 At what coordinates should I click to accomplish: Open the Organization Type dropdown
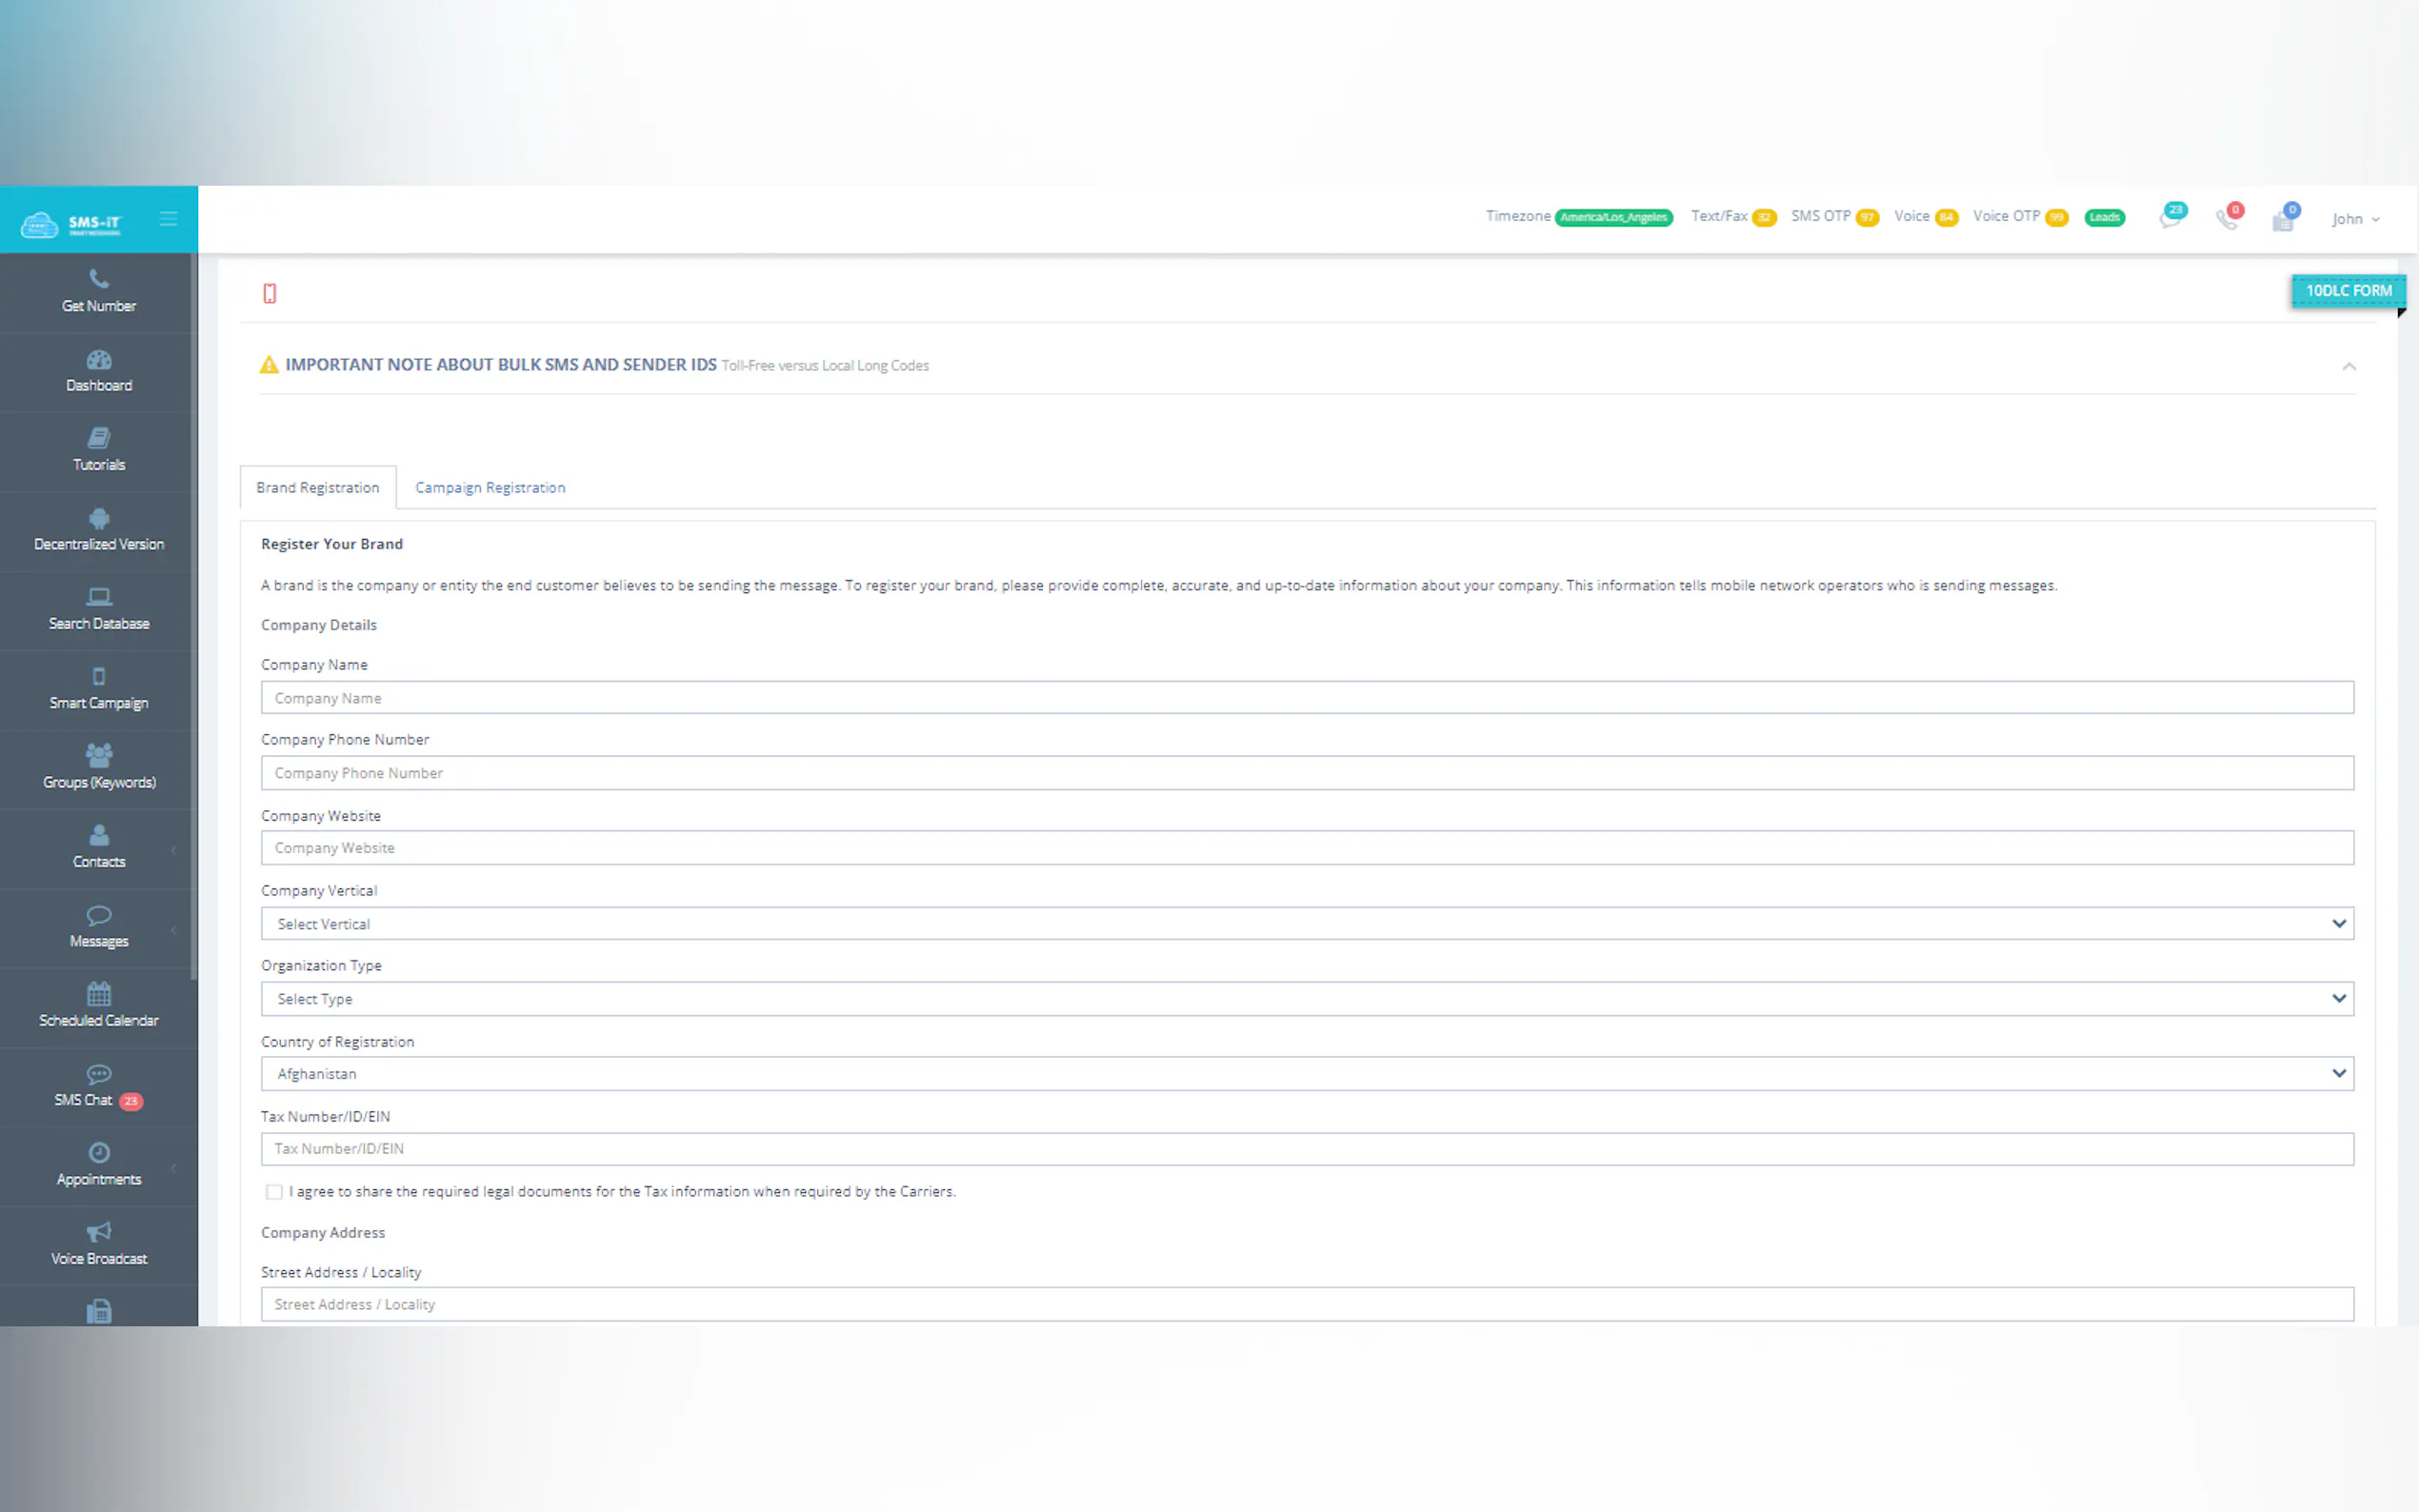(x=1306, y=998)
